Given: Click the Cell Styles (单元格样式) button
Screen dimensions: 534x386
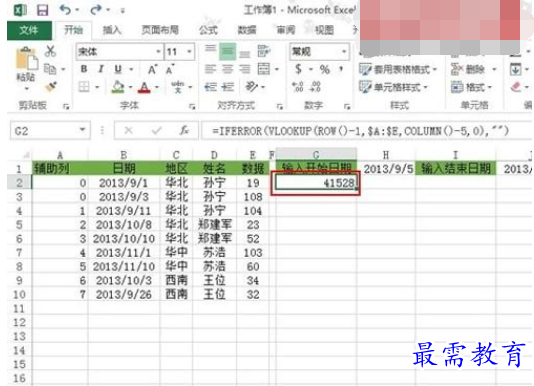Looking at the screenshot, I should [x=393, y=87].
